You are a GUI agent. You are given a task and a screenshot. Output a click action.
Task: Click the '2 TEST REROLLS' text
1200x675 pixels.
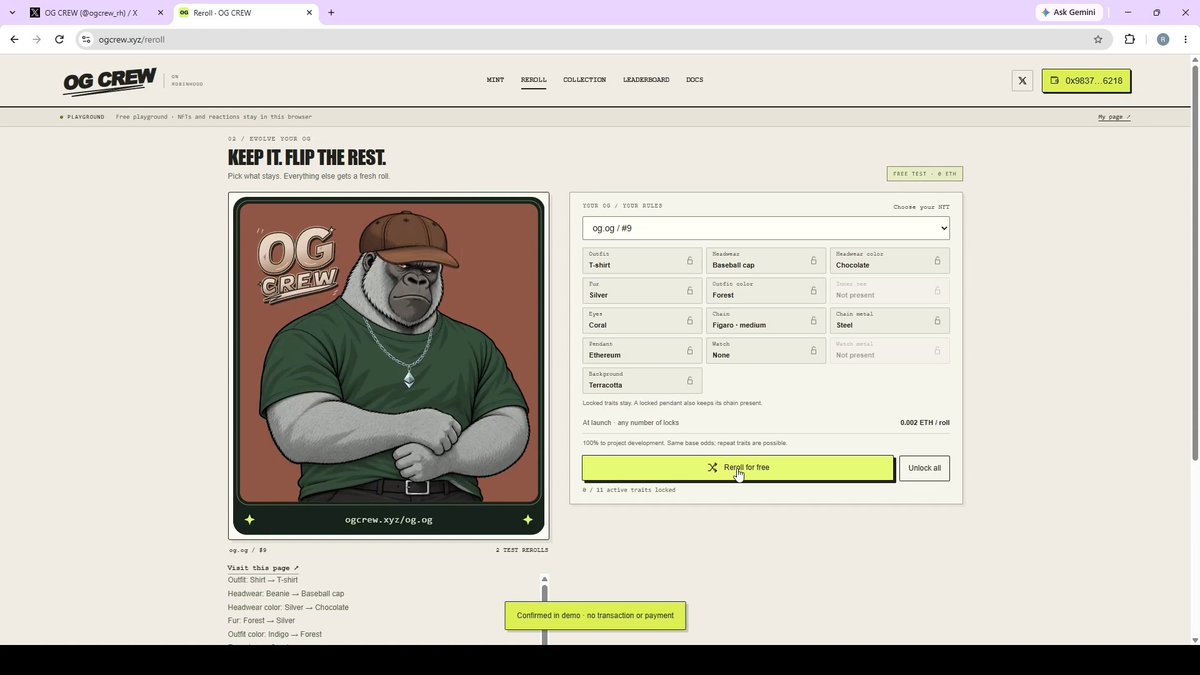click(522, 550)
